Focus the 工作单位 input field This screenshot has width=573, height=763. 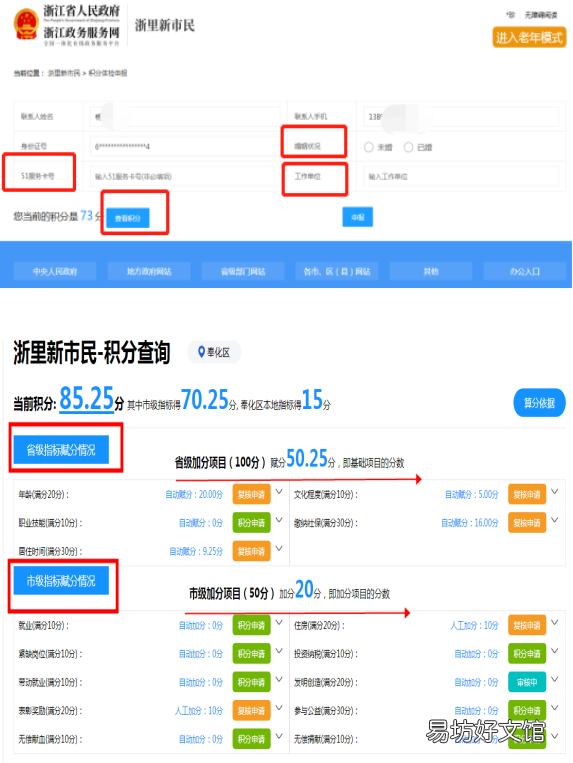[461, 176]
